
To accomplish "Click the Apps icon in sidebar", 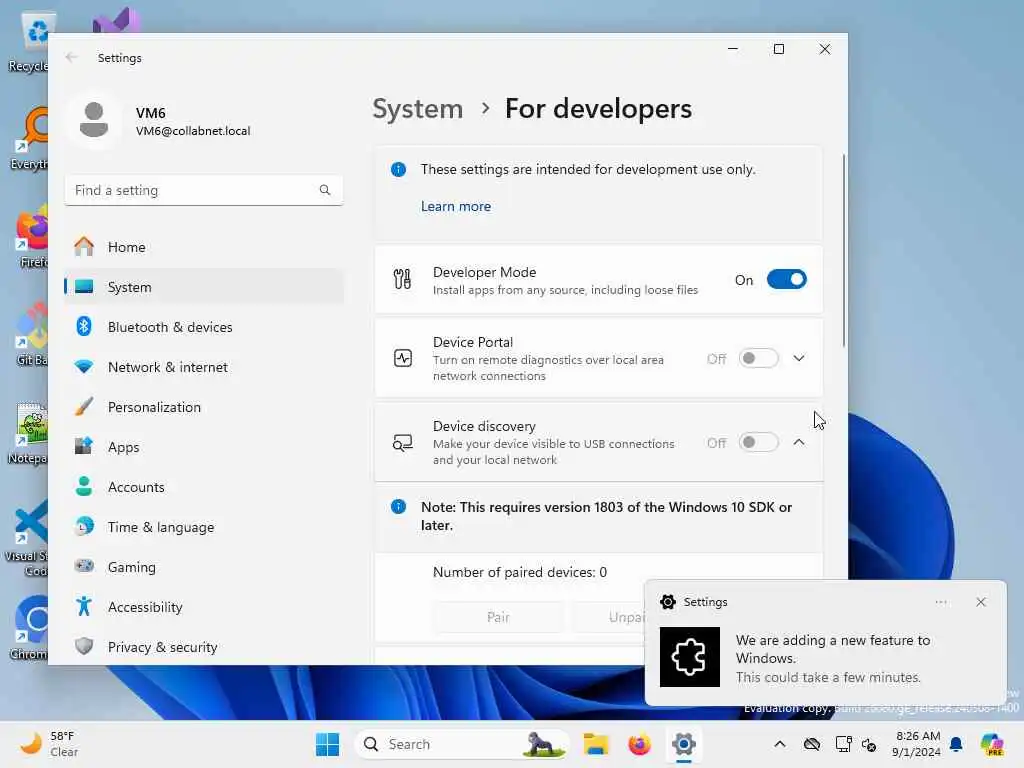I will click(84, 446).
